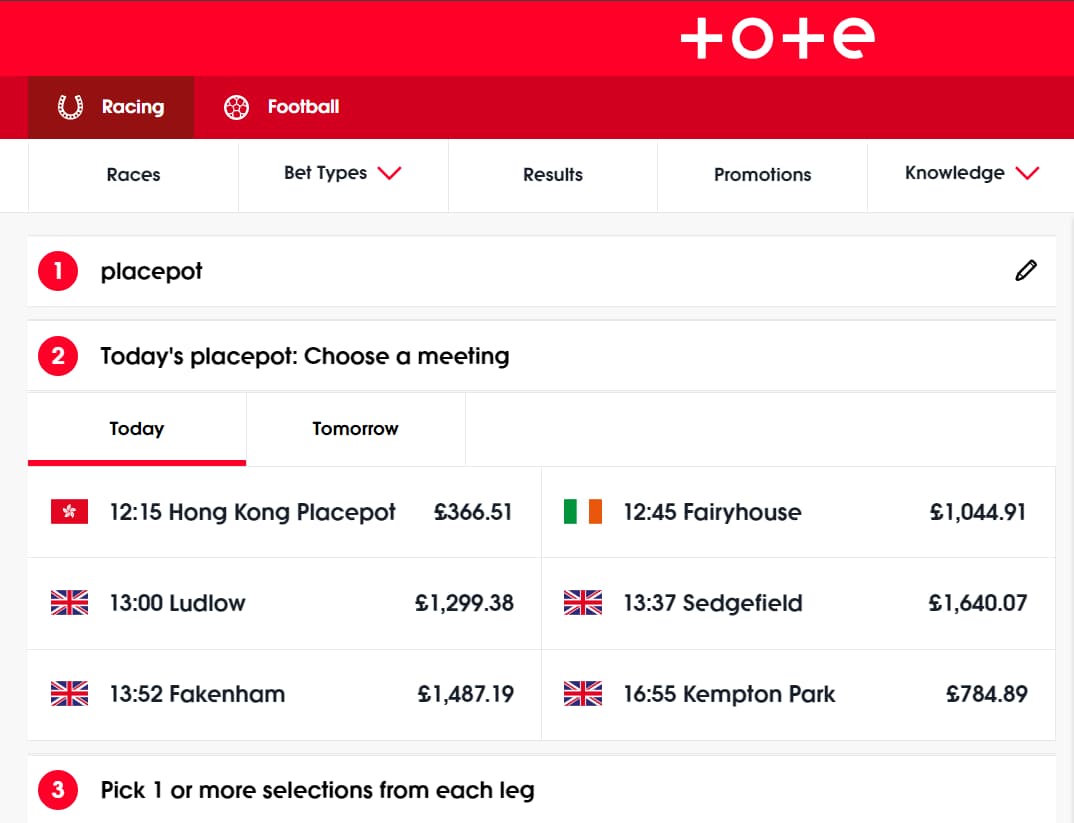Viewport: 1074px width, 823px height.
Task: Go to the Promotions page
Action: [762, 175]
